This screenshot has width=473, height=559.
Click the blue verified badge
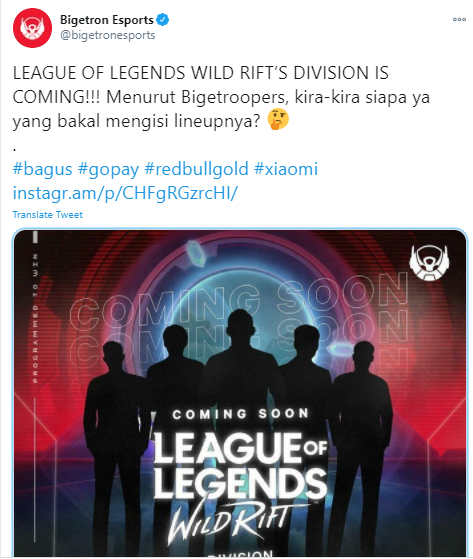pyautogui.click(x=163, y=20)
